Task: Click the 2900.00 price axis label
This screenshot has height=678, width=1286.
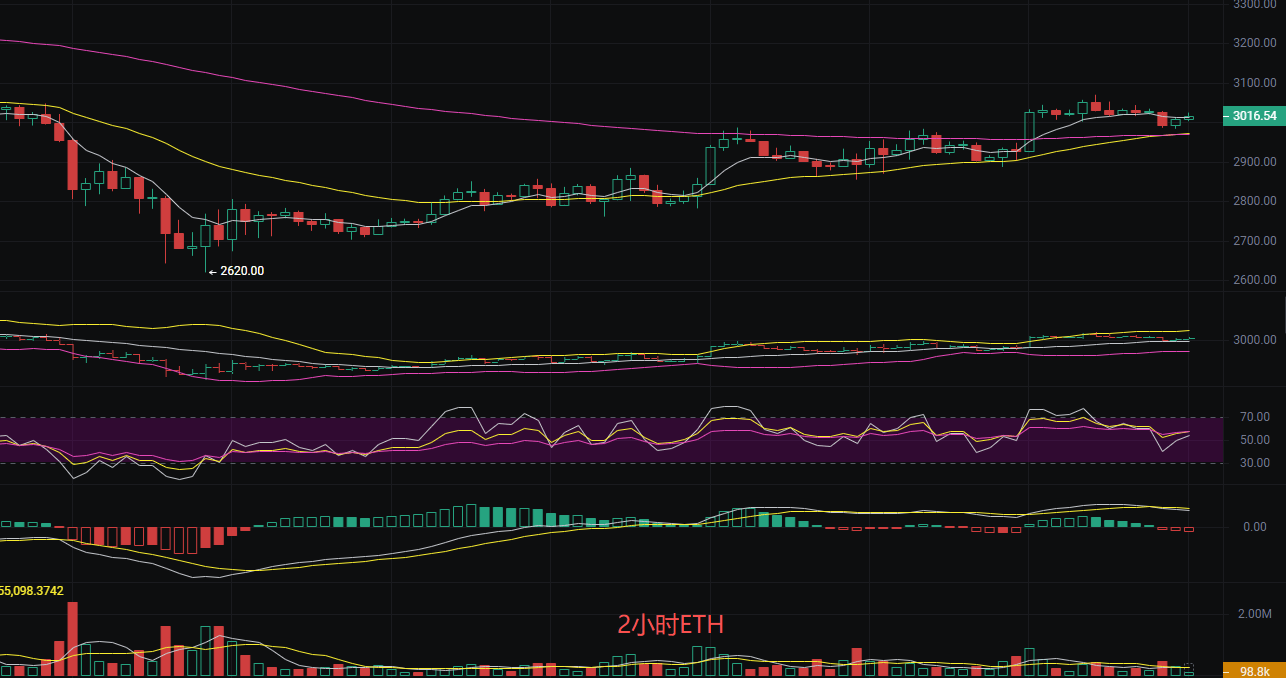Action: pos(1255,162)
